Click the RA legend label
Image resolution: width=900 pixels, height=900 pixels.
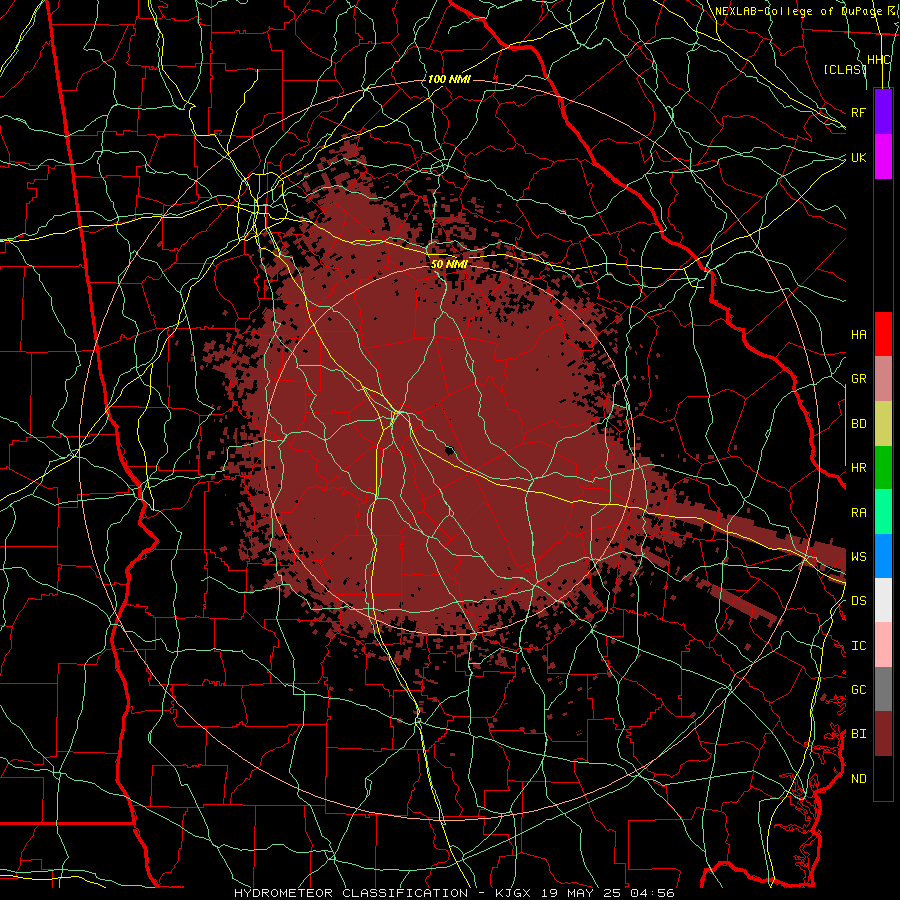tap(858, 512)
